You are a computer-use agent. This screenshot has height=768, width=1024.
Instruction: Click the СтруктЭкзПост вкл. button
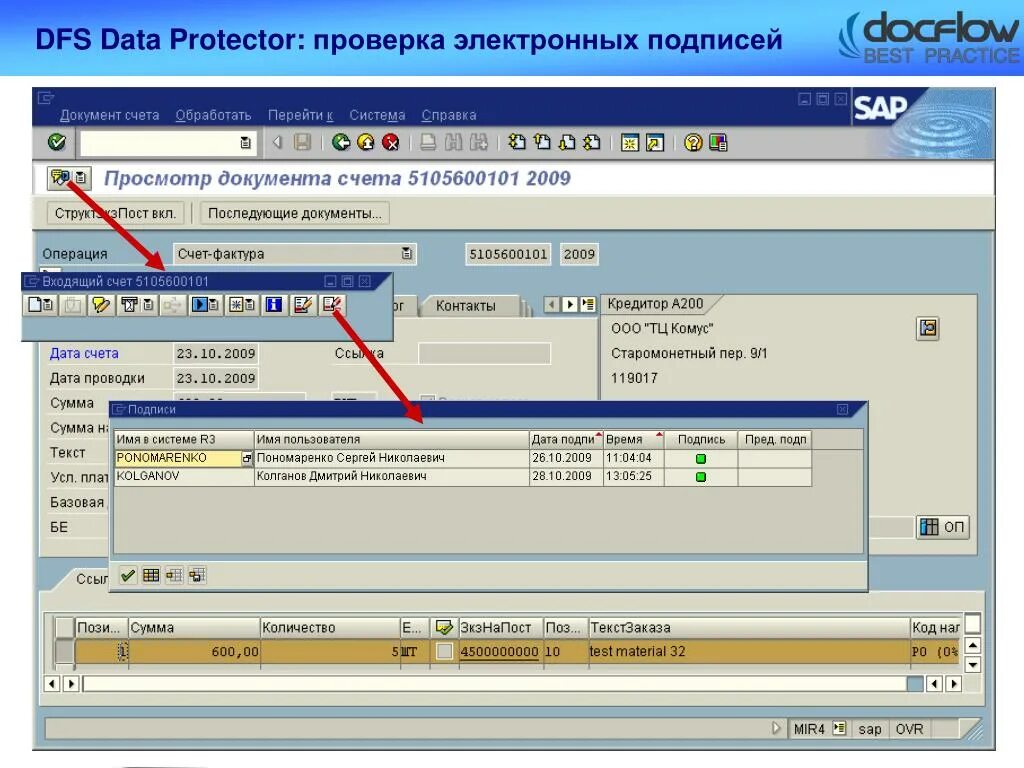click(116, 214)
